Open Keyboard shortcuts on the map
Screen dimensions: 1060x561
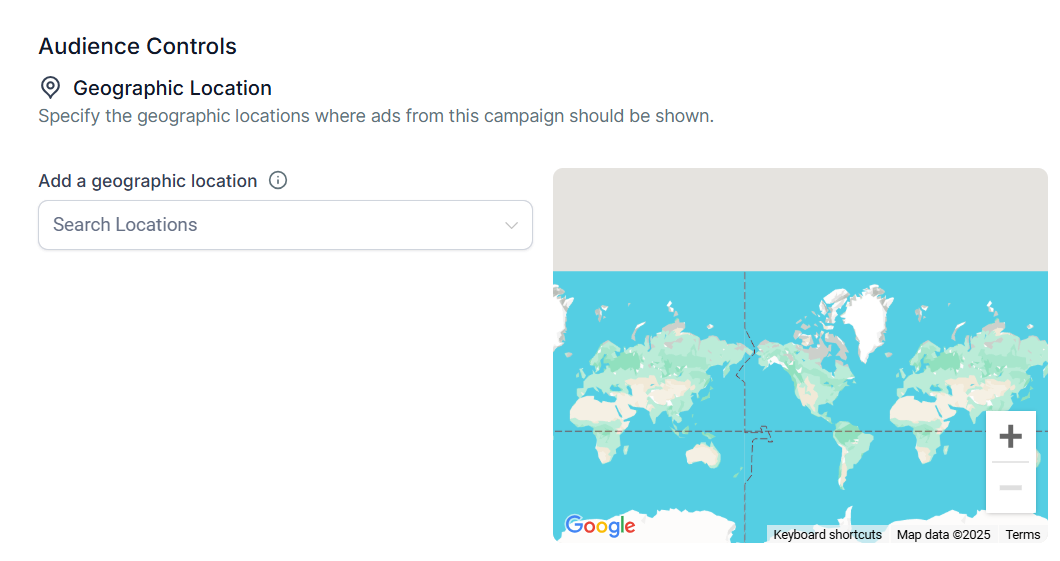pyautogui.click(x=827, y=535)
